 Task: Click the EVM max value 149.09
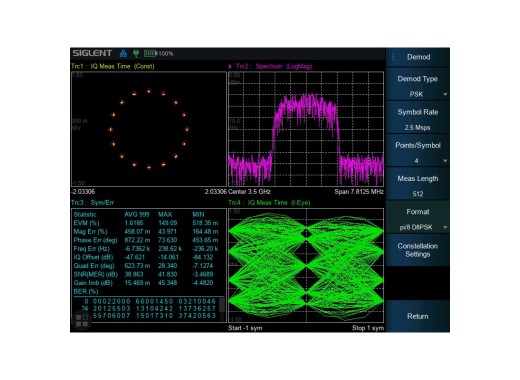coord(168,223)
